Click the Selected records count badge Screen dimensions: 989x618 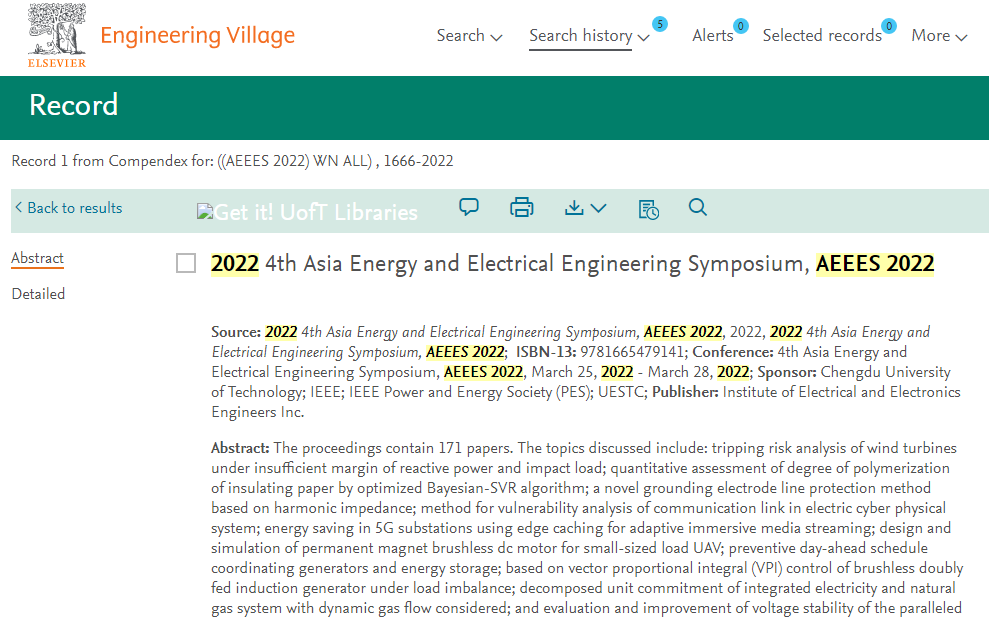point(889,26)
